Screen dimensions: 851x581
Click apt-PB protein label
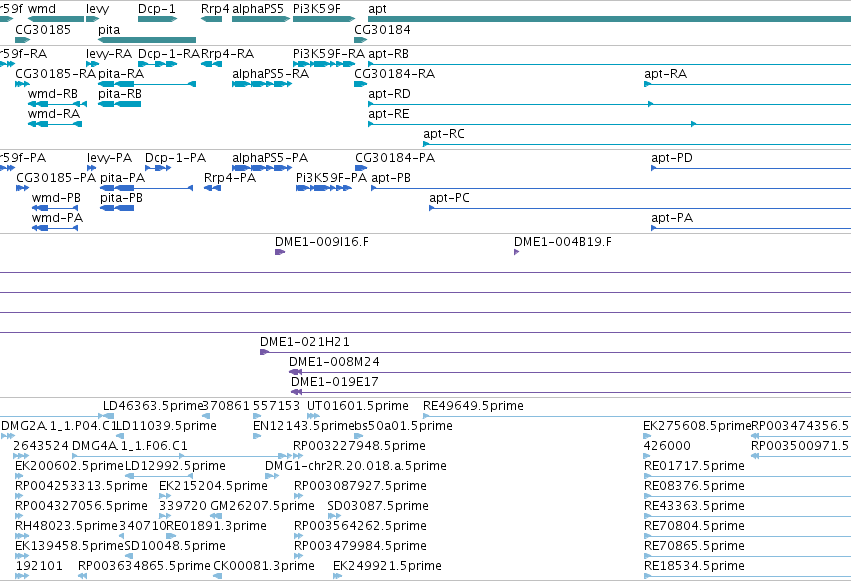tap(391, 178)
